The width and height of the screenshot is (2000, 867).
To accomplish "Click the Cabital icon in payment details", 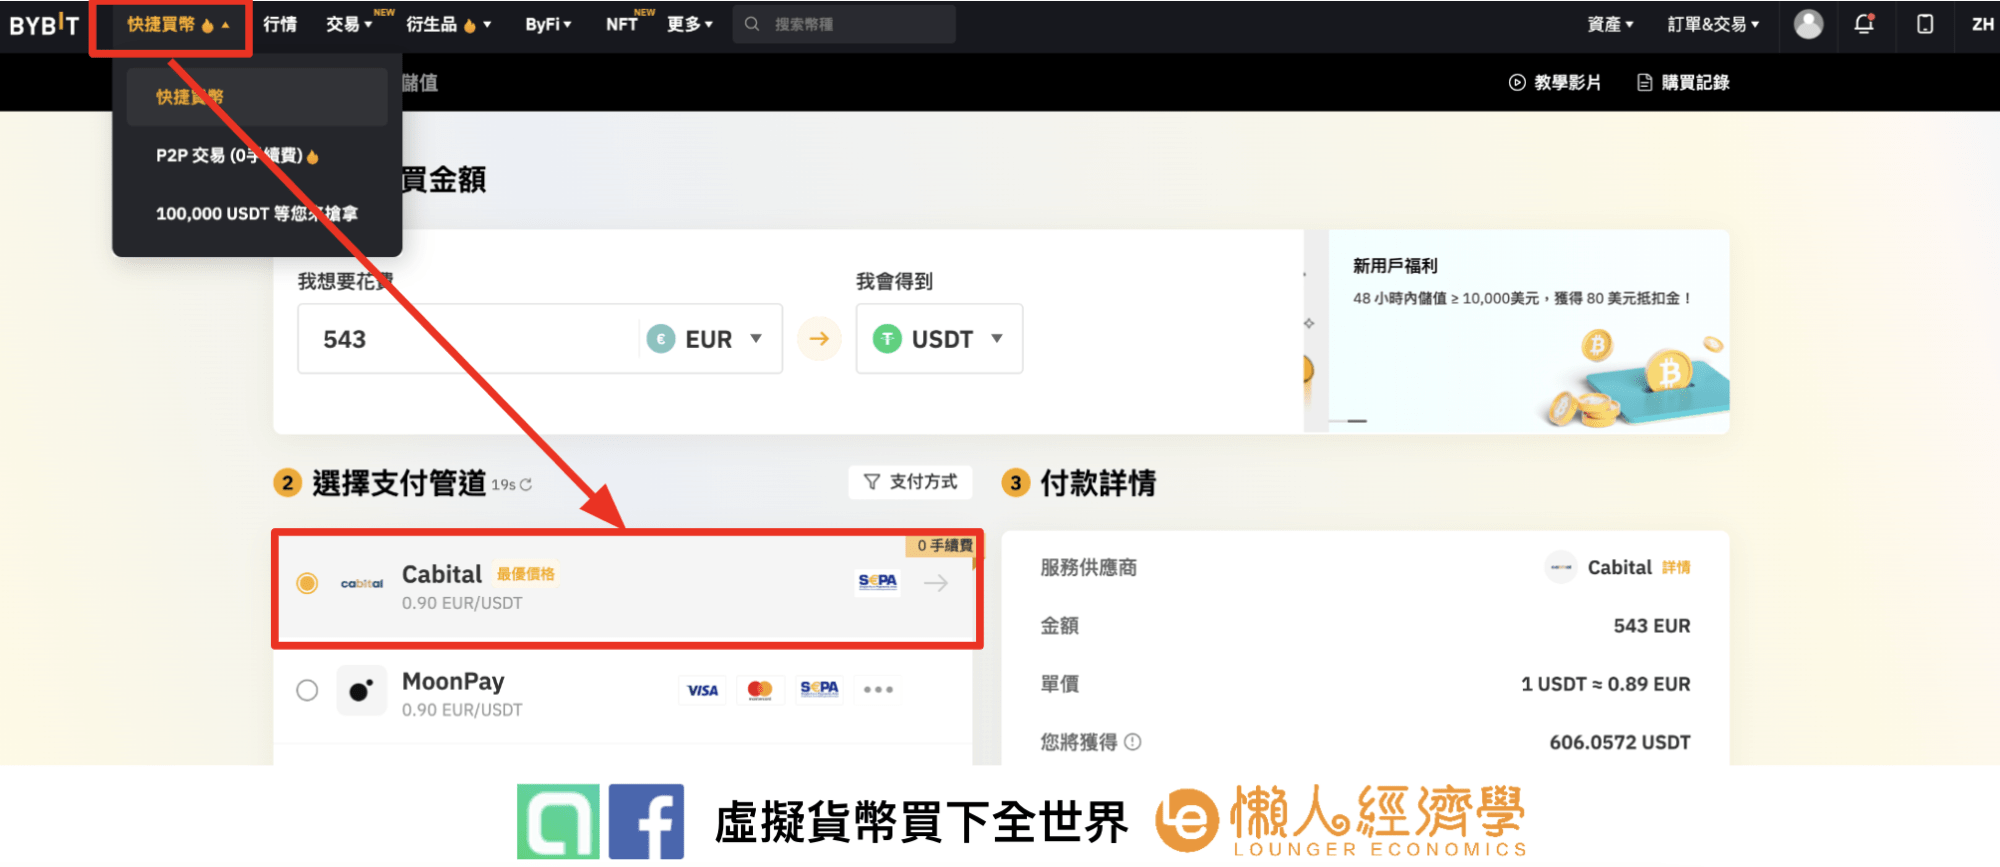I will 1561,567.
